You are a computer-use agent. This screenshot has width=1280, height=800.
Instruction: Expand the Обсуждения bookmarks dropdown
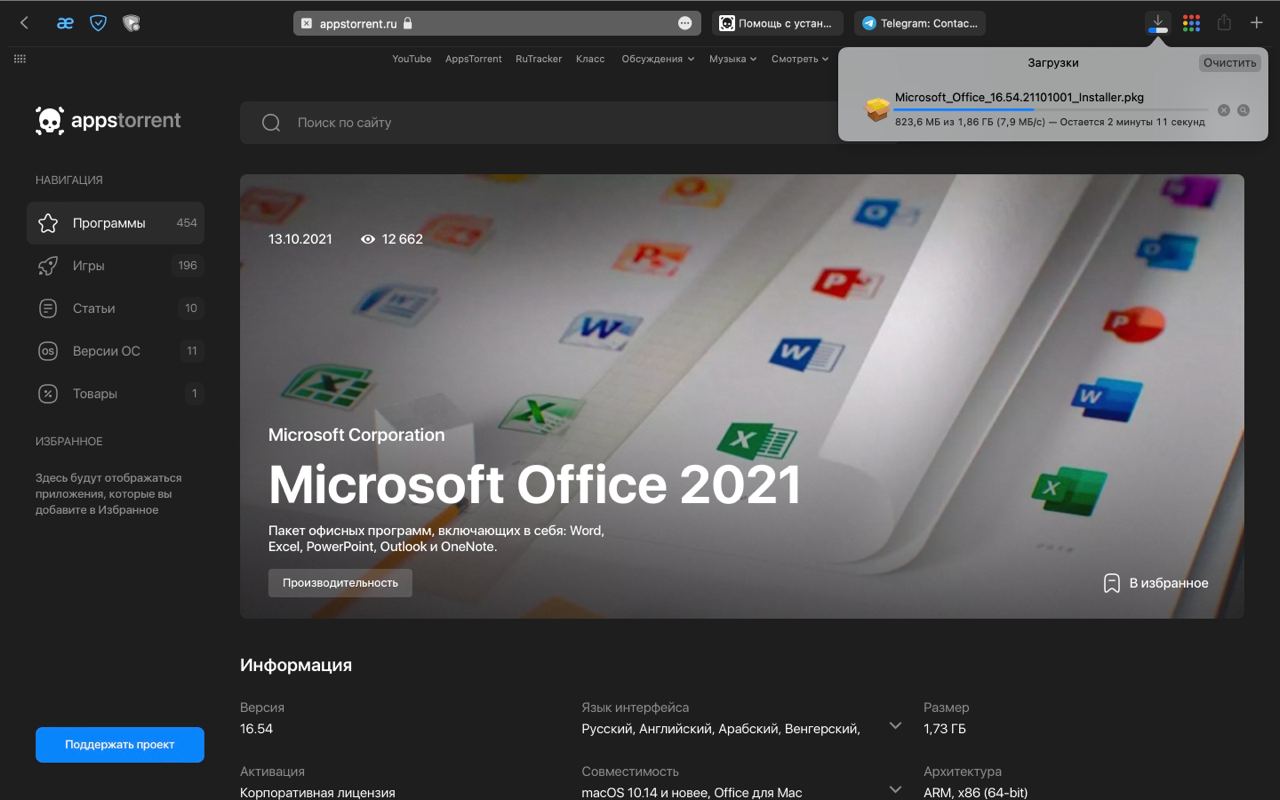(658, 59)
